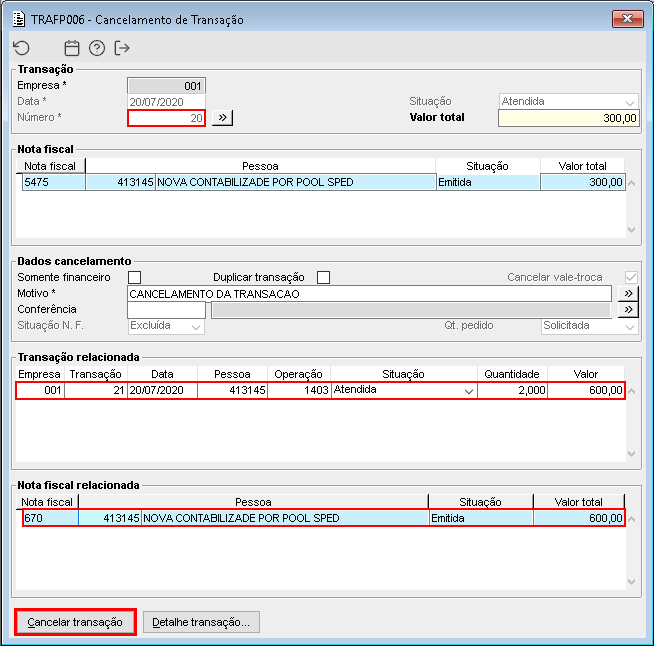Click the down arrow of Nota fiscal relacionada scrollbar

point(631,581)
